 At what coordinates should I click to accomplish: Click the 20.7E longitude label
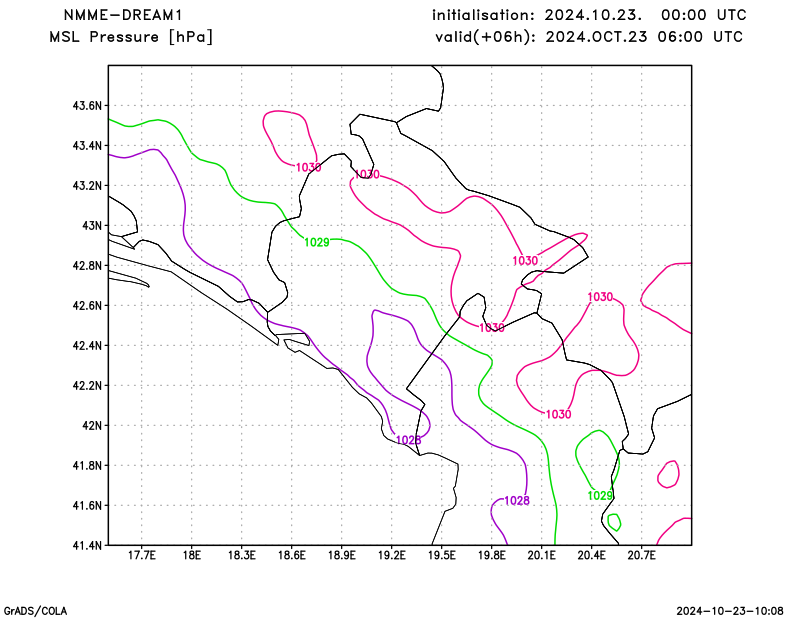pos(642,555)
